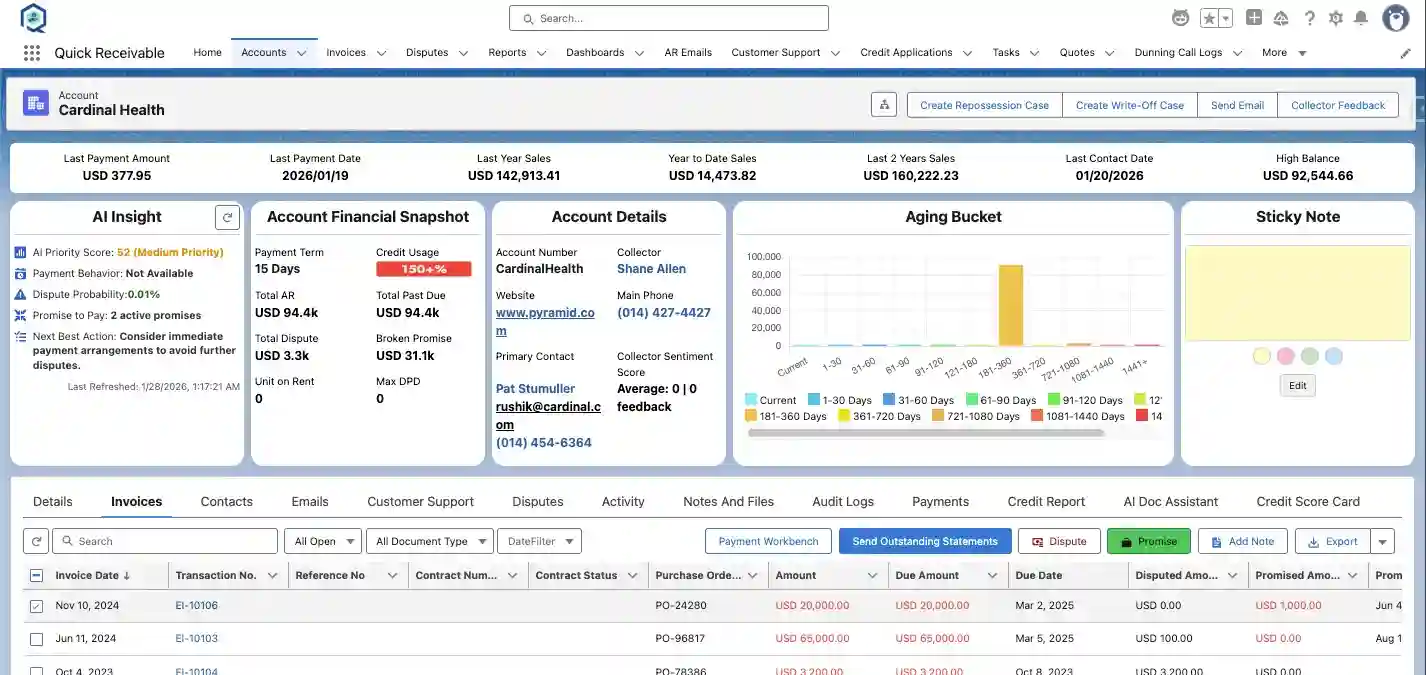Open the user profile avatar
Image resolution: width=1426 pixels, height=675 pixels.
[x=1396, y=18]
